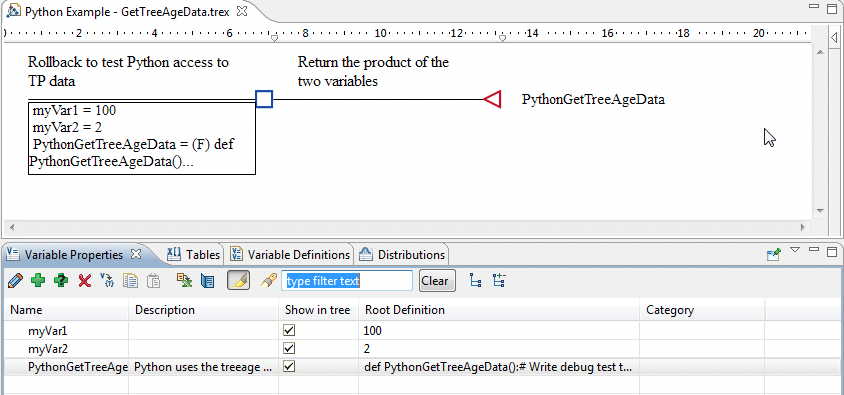Click the V-arrow variable convert icon
Viewport: 844px width, 395px height.
(107, 280)
